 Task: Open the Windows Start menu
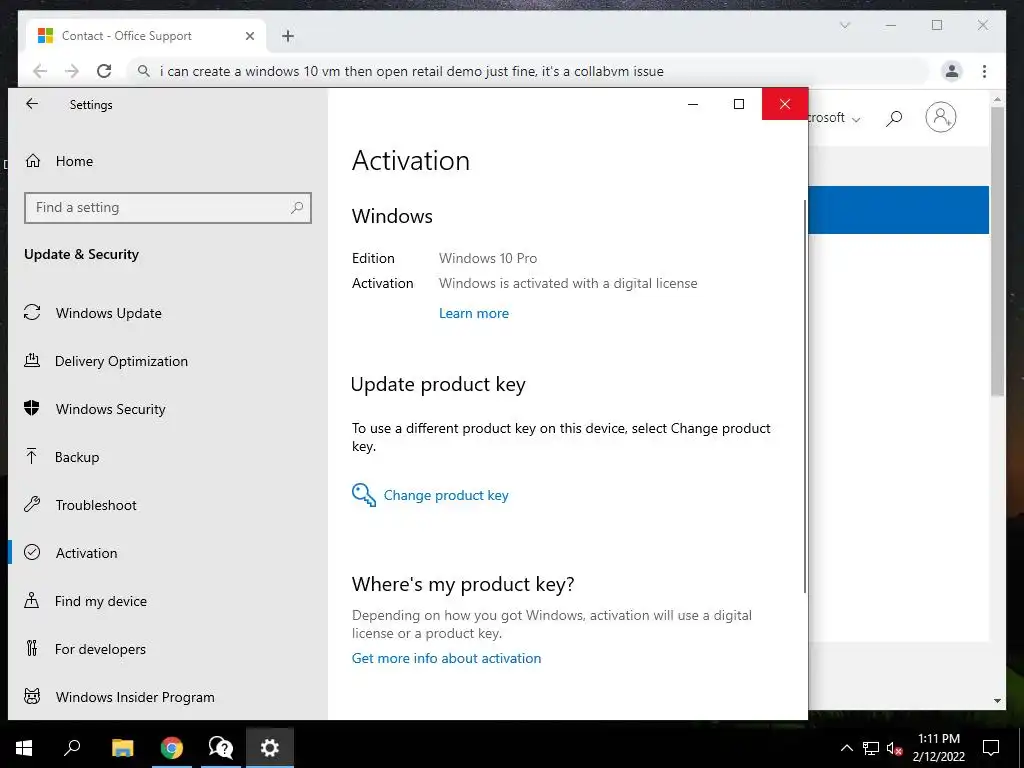tap(24, 748)
